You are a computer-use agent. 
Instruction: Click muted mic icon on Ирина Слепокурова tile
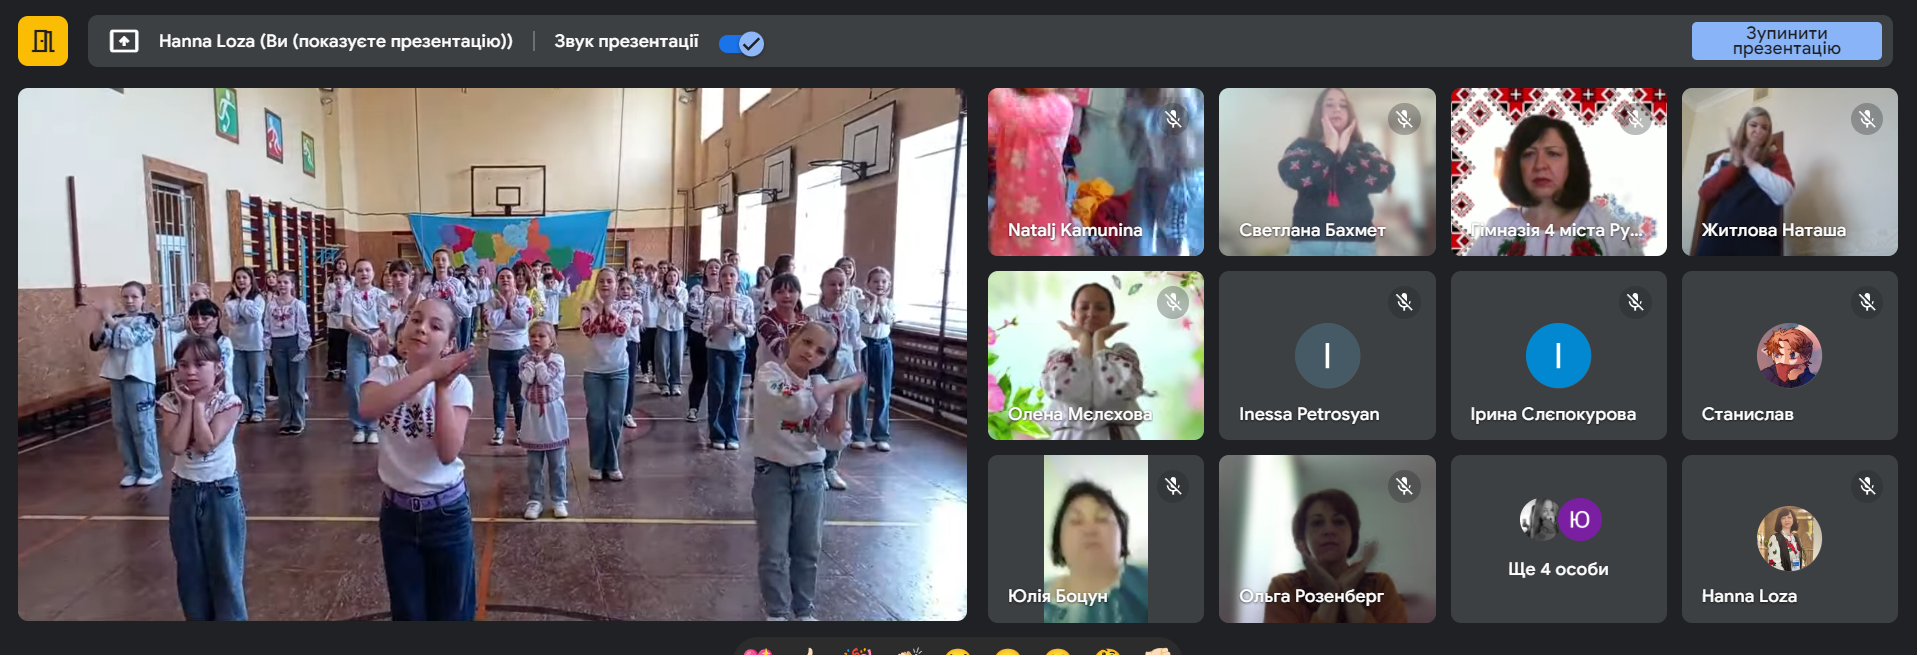(1635, 302)
